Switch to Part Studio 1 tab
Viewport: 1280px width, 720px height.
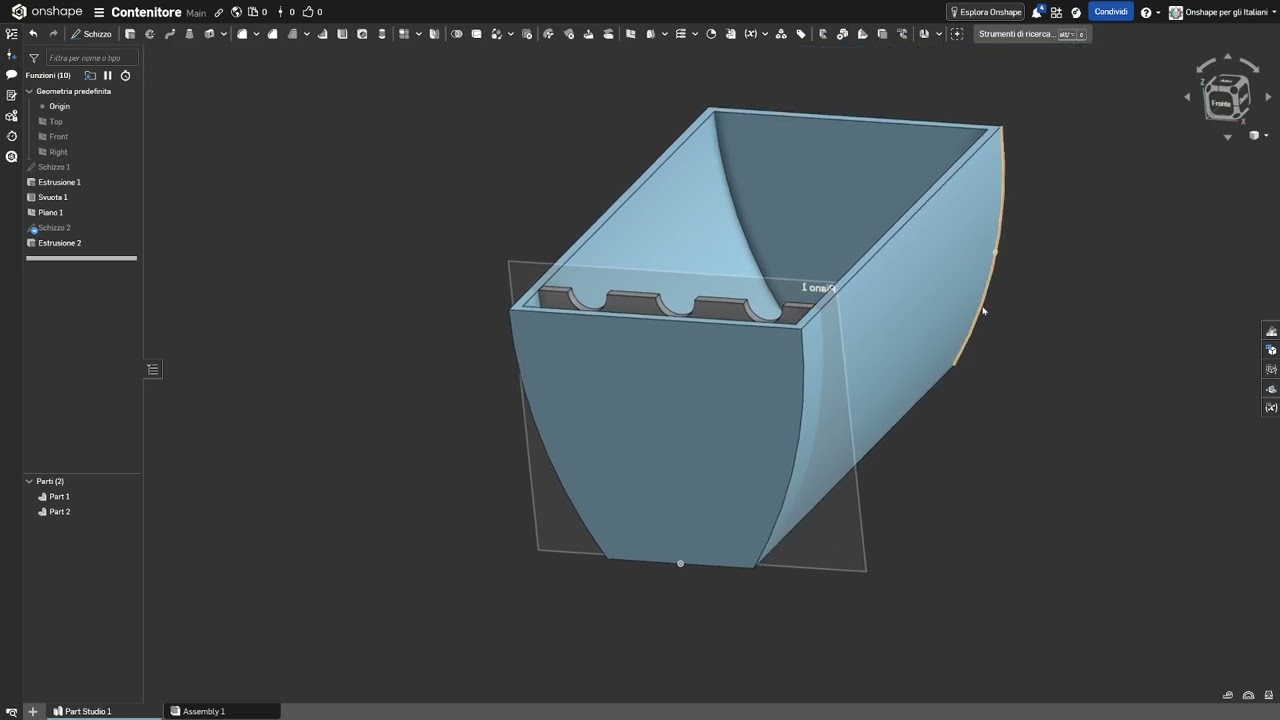tap(88, 711)
